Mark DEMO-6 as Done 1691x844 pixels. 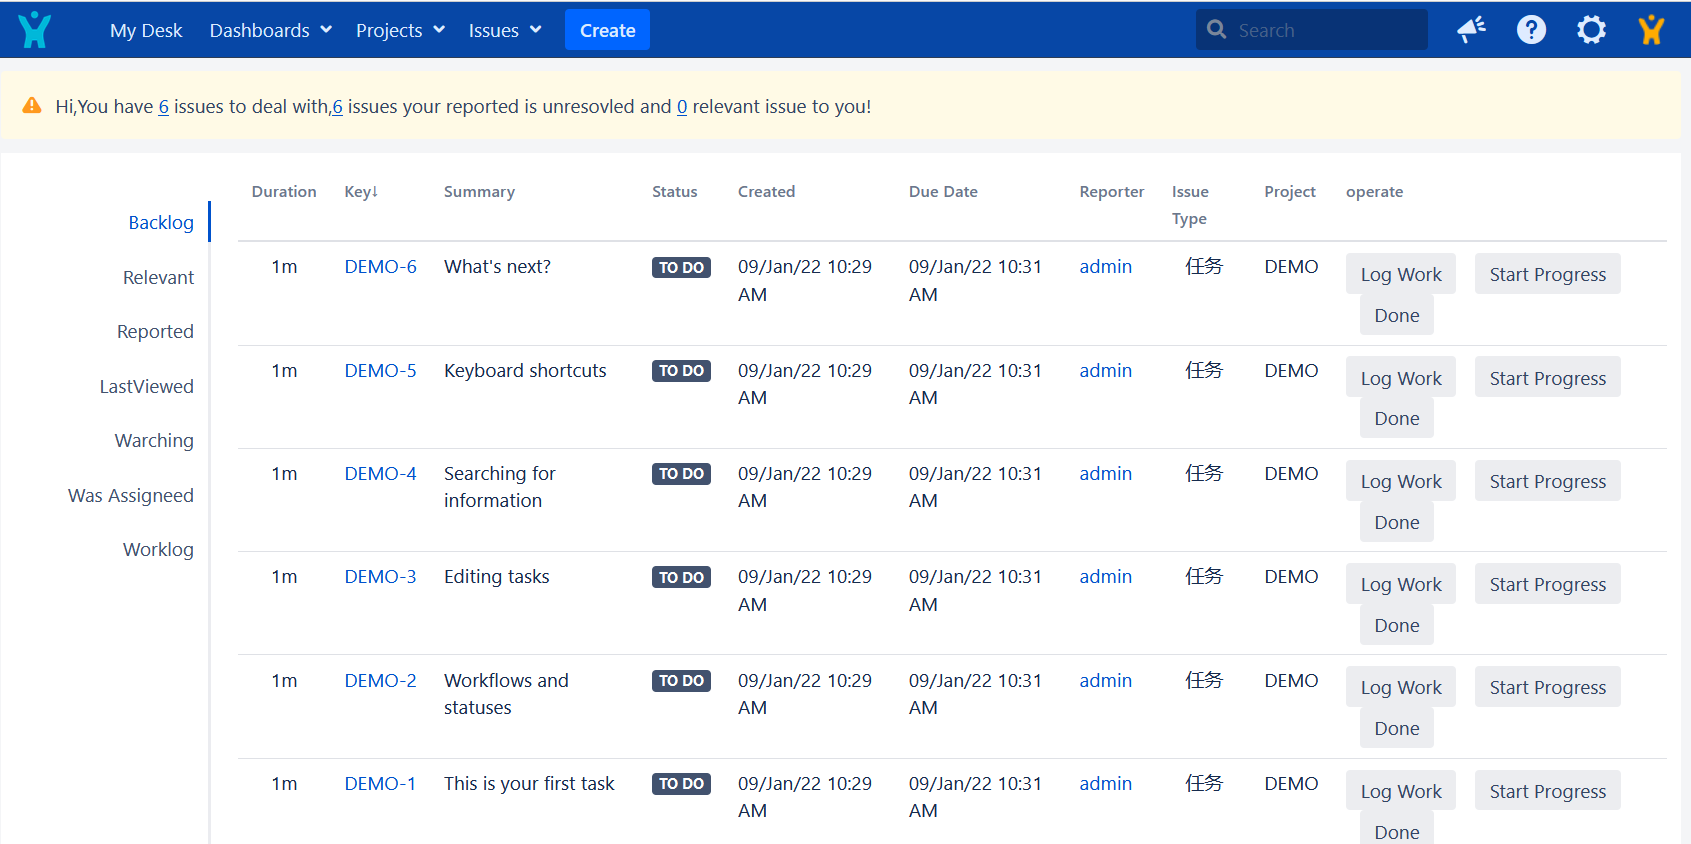1397,315
